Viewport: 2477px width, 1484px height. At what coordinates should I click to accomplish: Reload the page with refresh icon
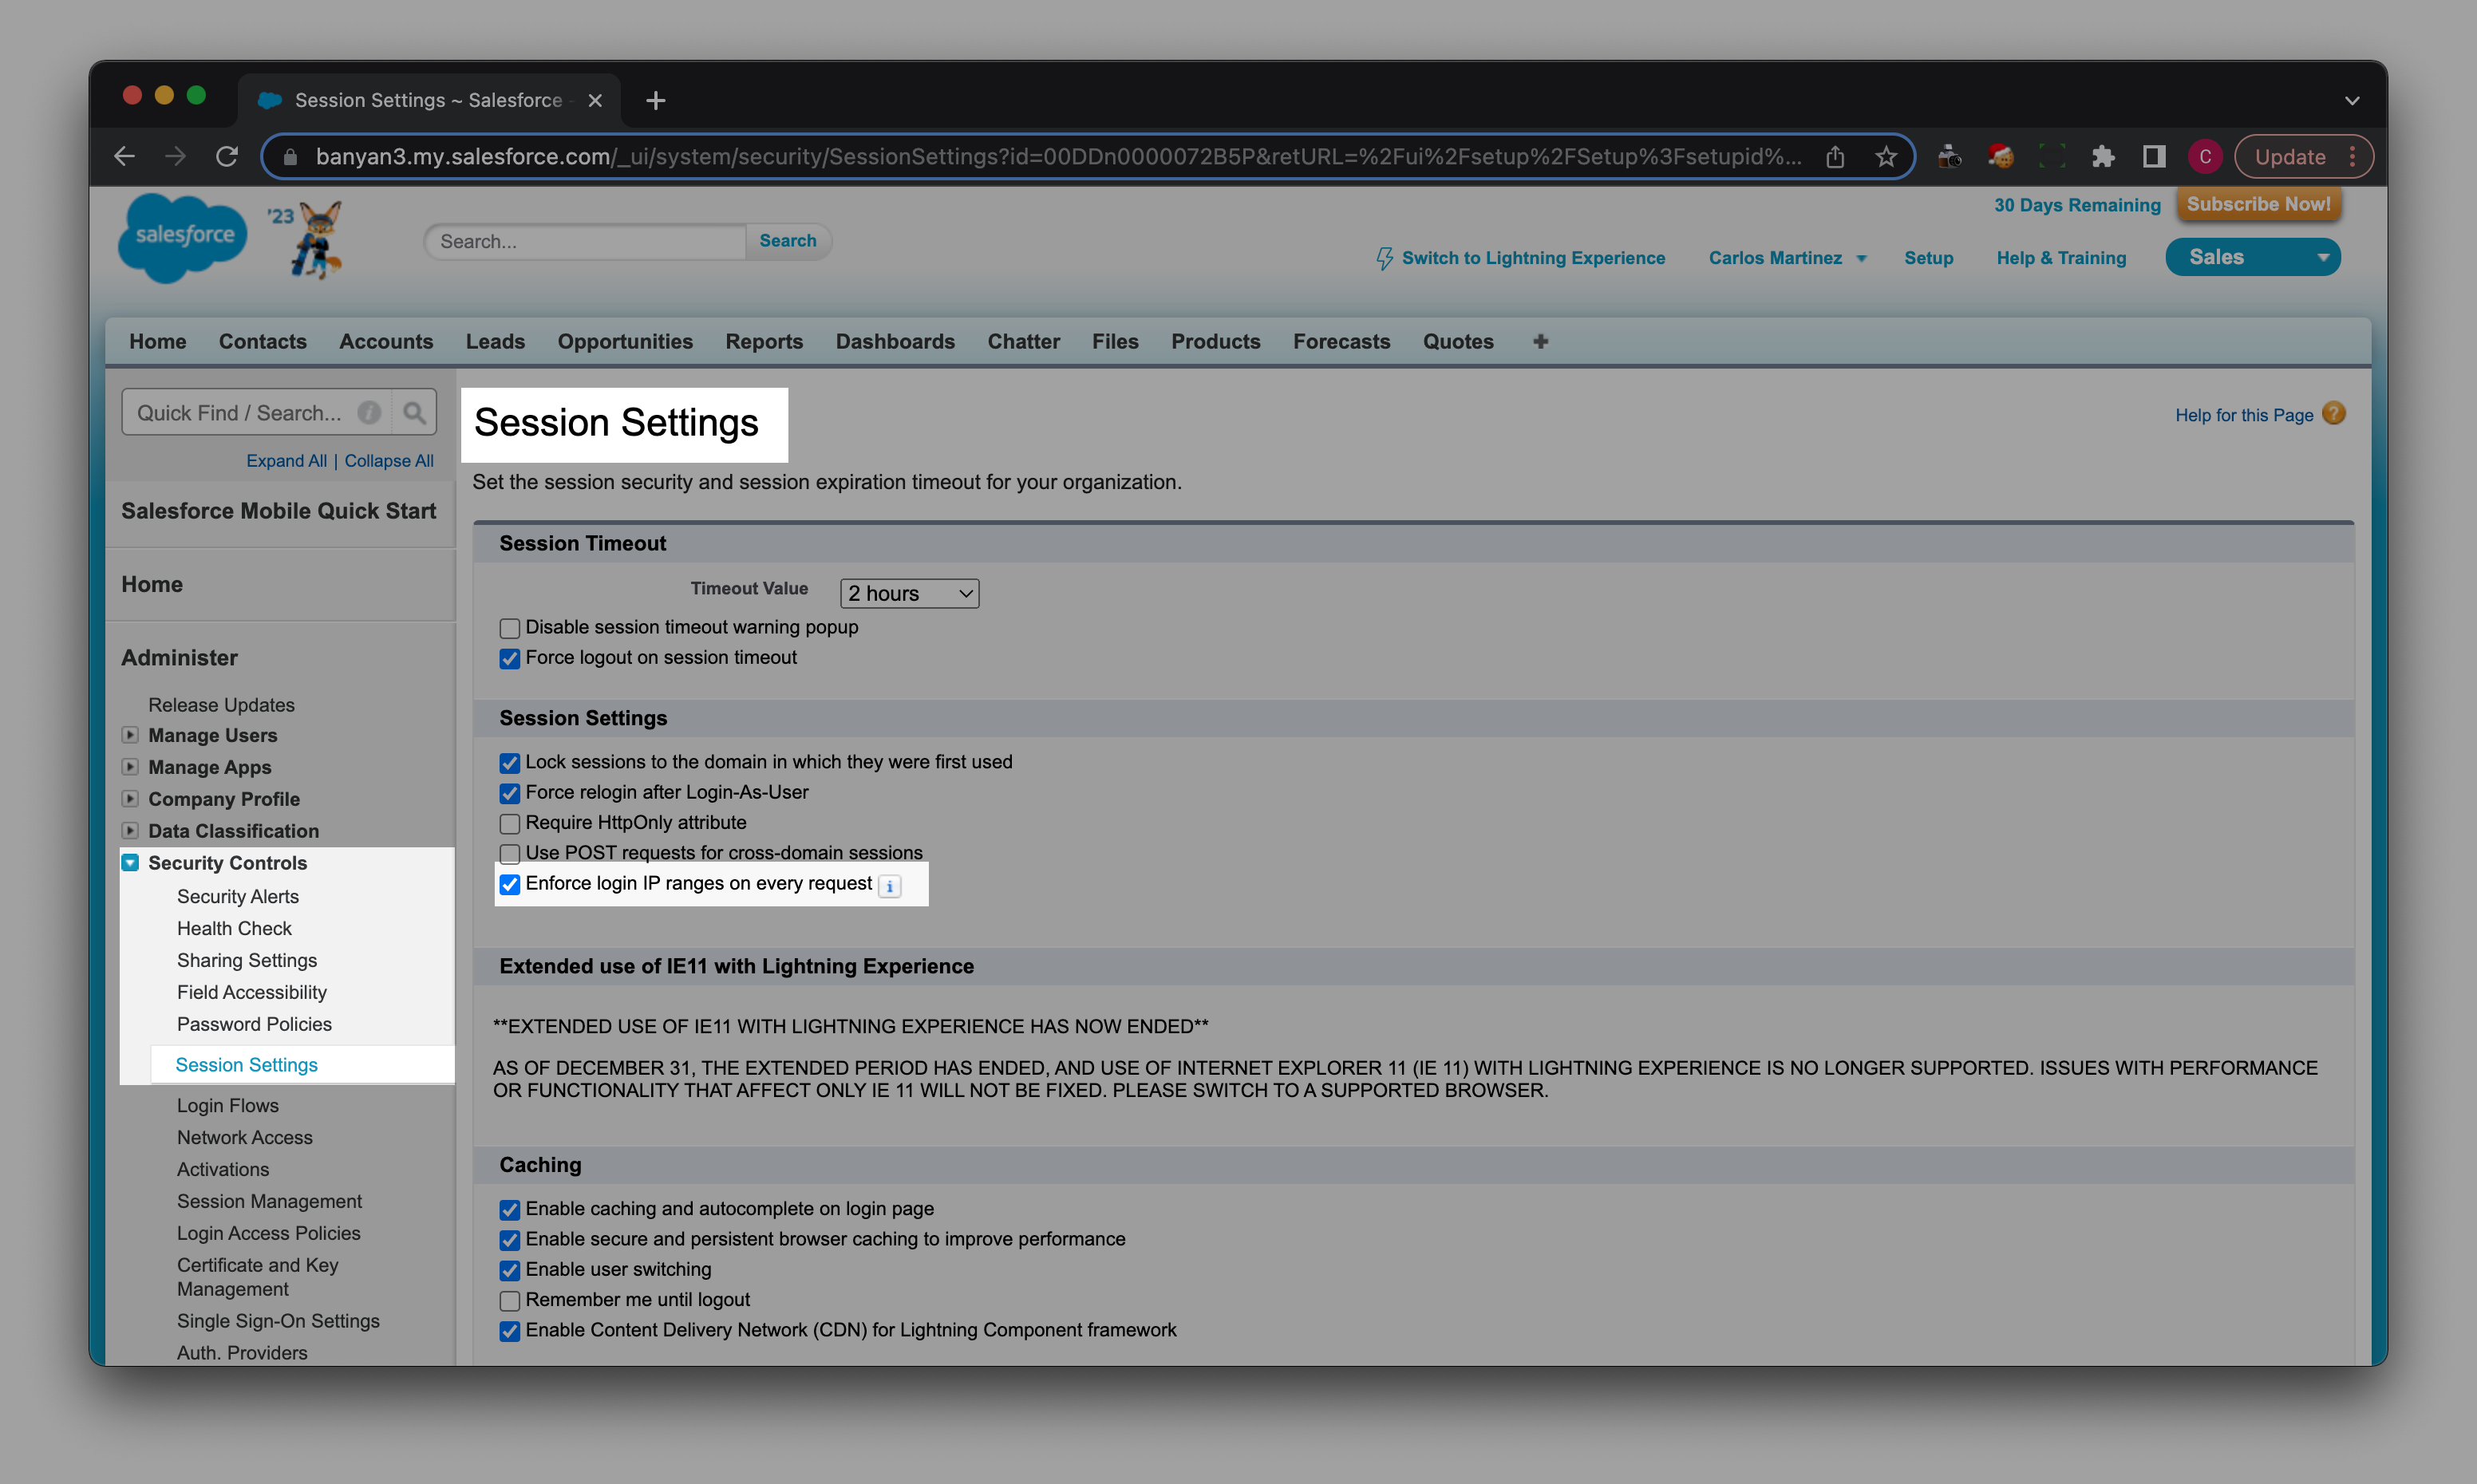point(227,157)
